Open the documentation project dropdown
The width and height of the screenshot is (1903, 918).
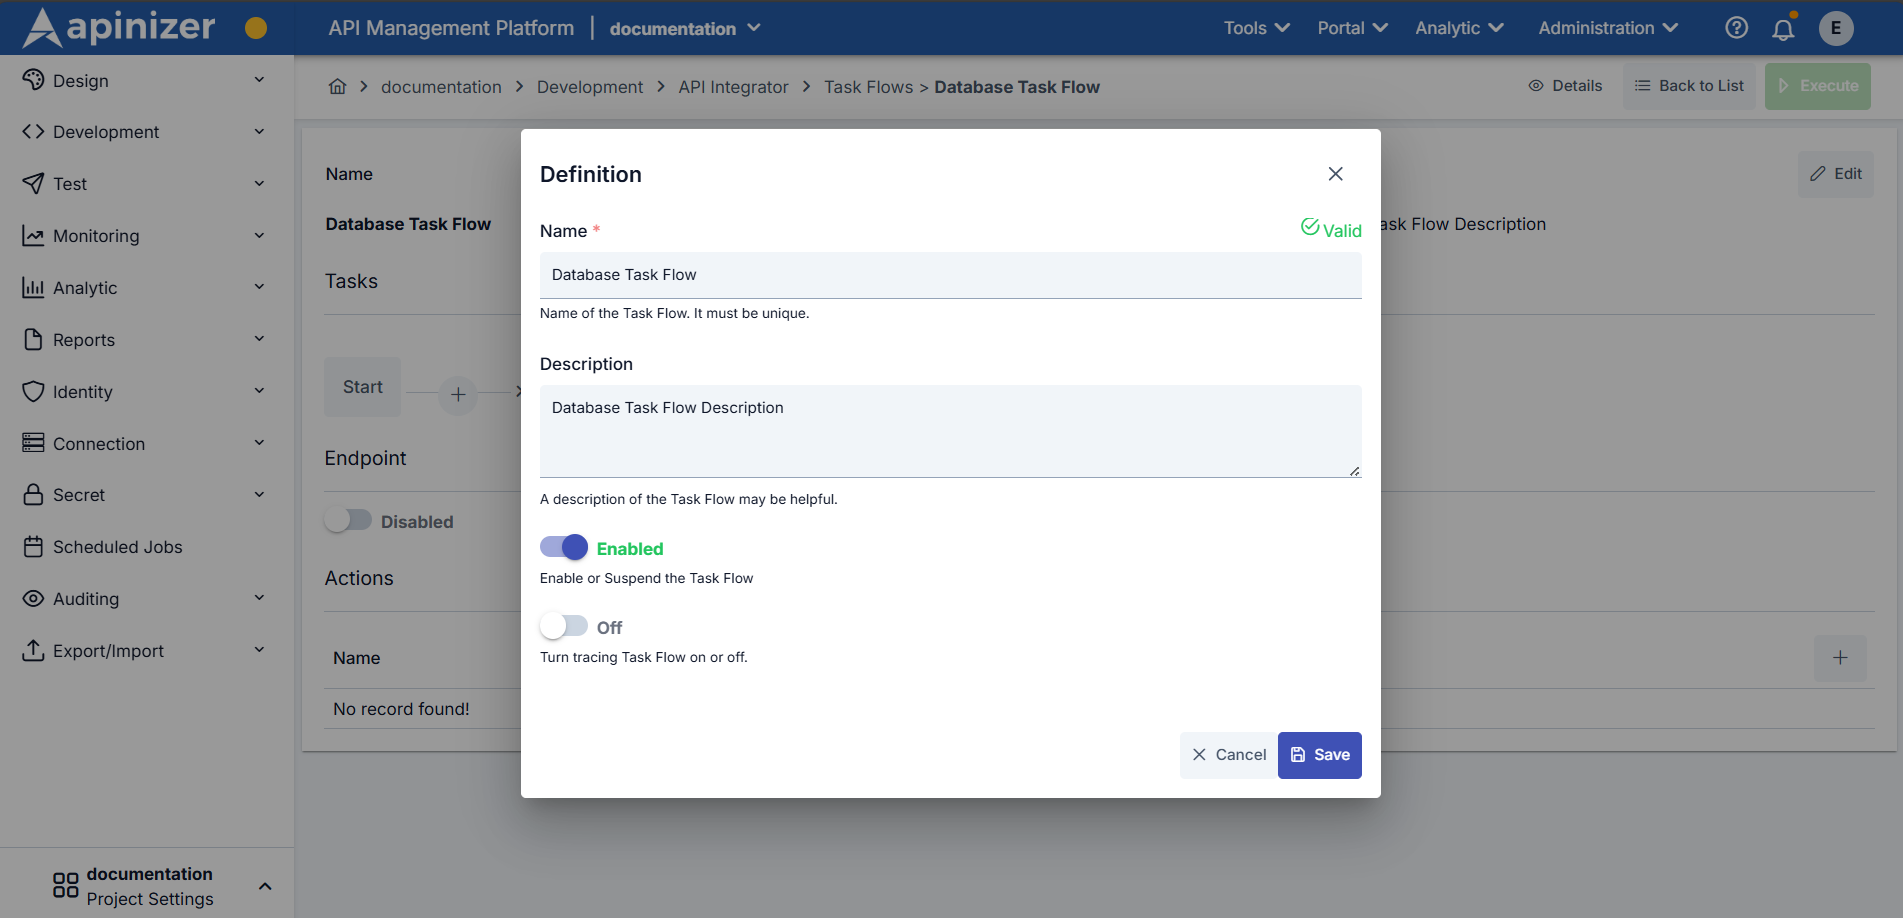684,28
